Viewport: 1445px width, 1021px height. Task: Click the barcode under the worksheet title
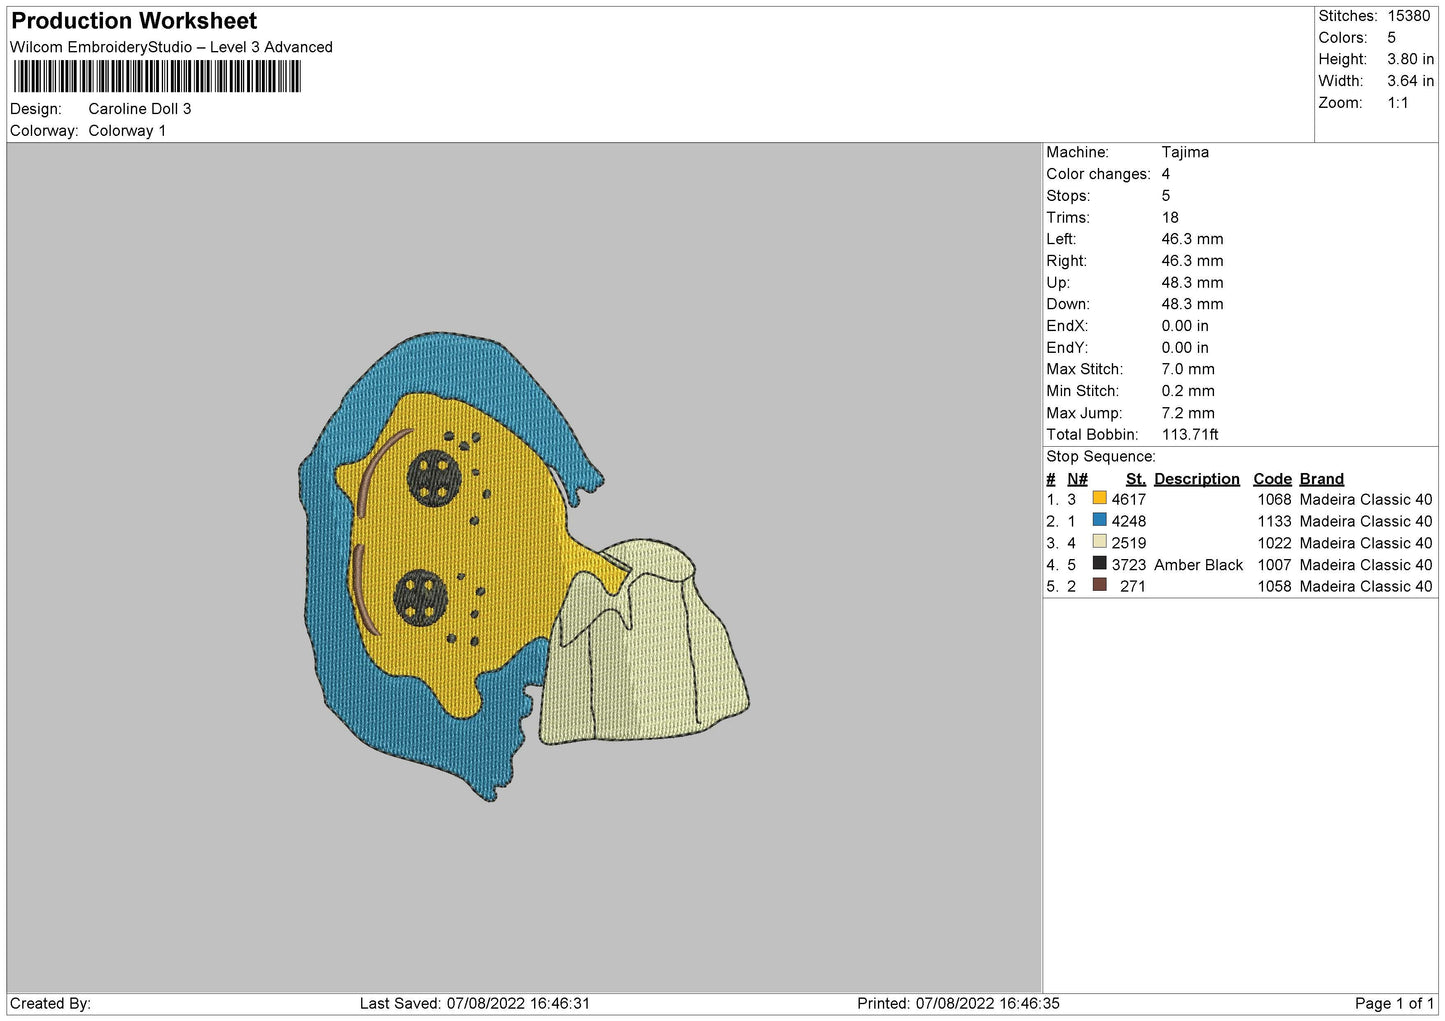click(x=157, y=77)
